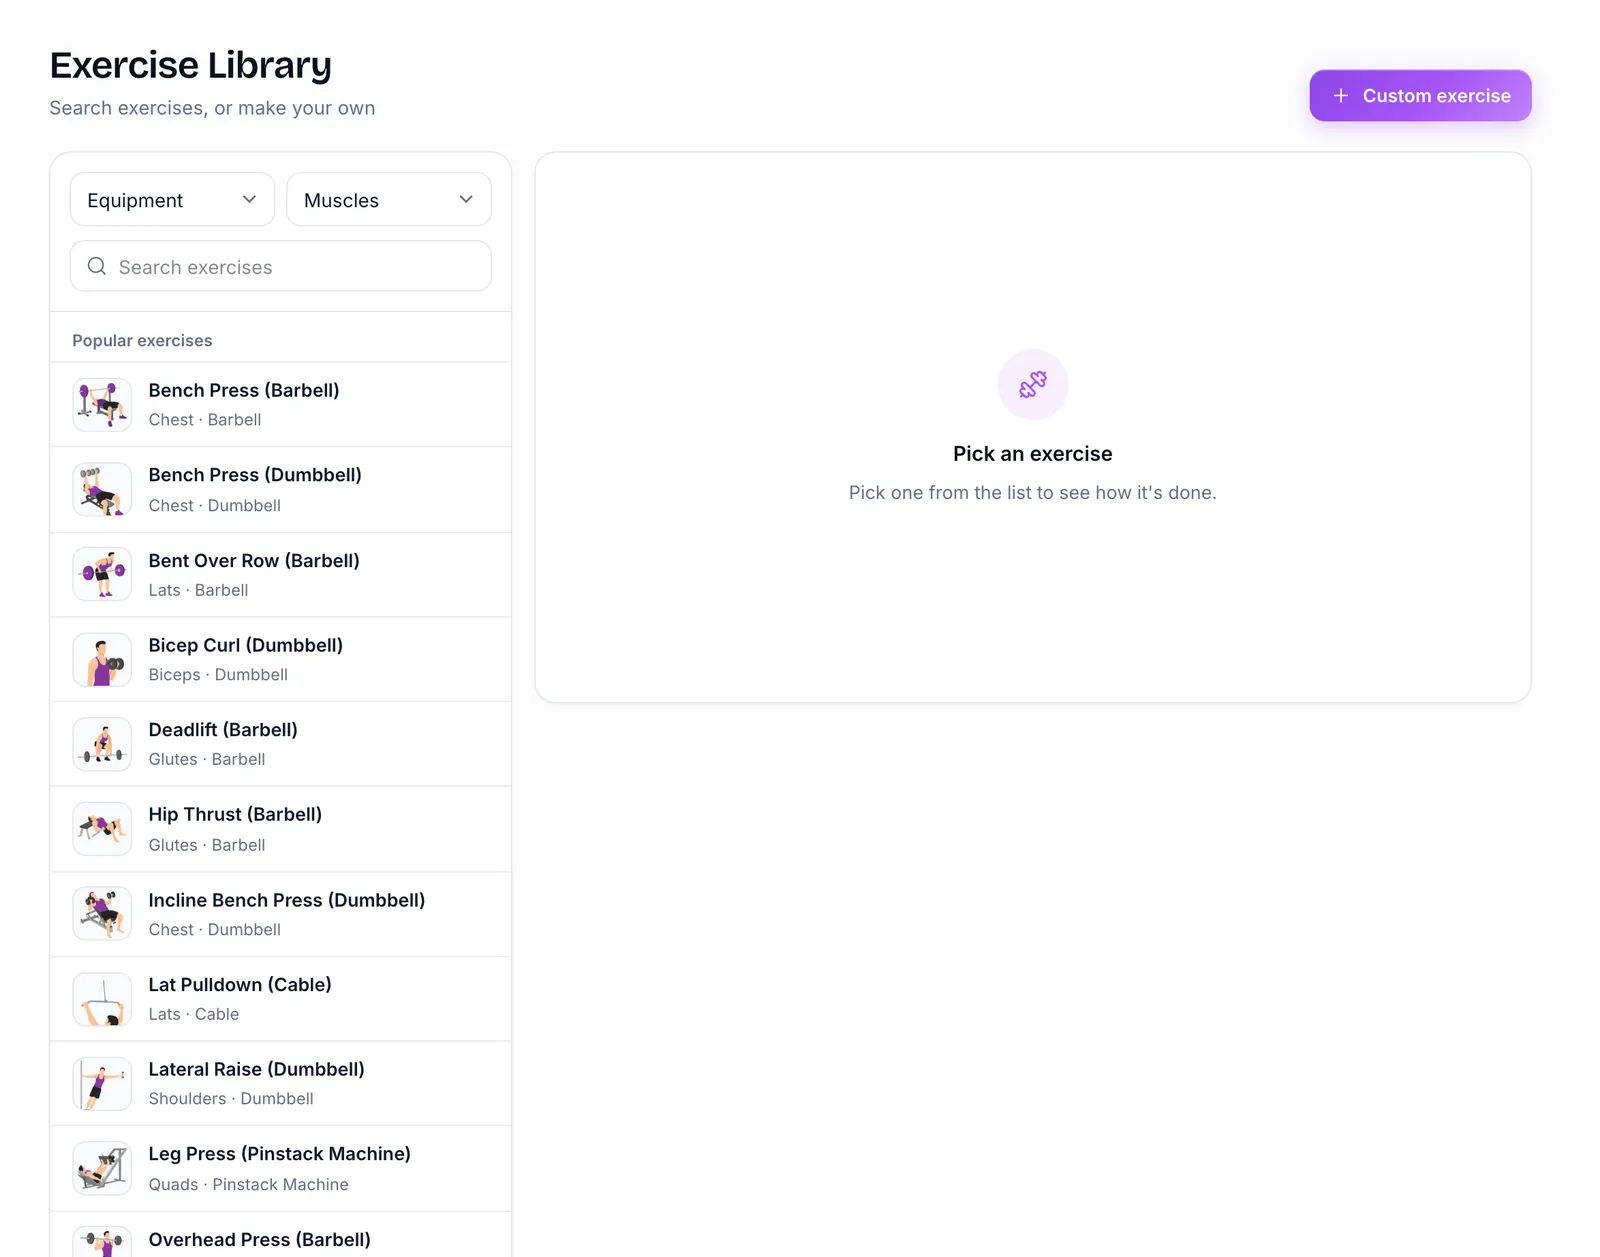The height and width of the screenshot is (1257, 1600).
Task: Click the Bicep Curl (Dumbbell) thumbnail image
Action: [102, 659]
